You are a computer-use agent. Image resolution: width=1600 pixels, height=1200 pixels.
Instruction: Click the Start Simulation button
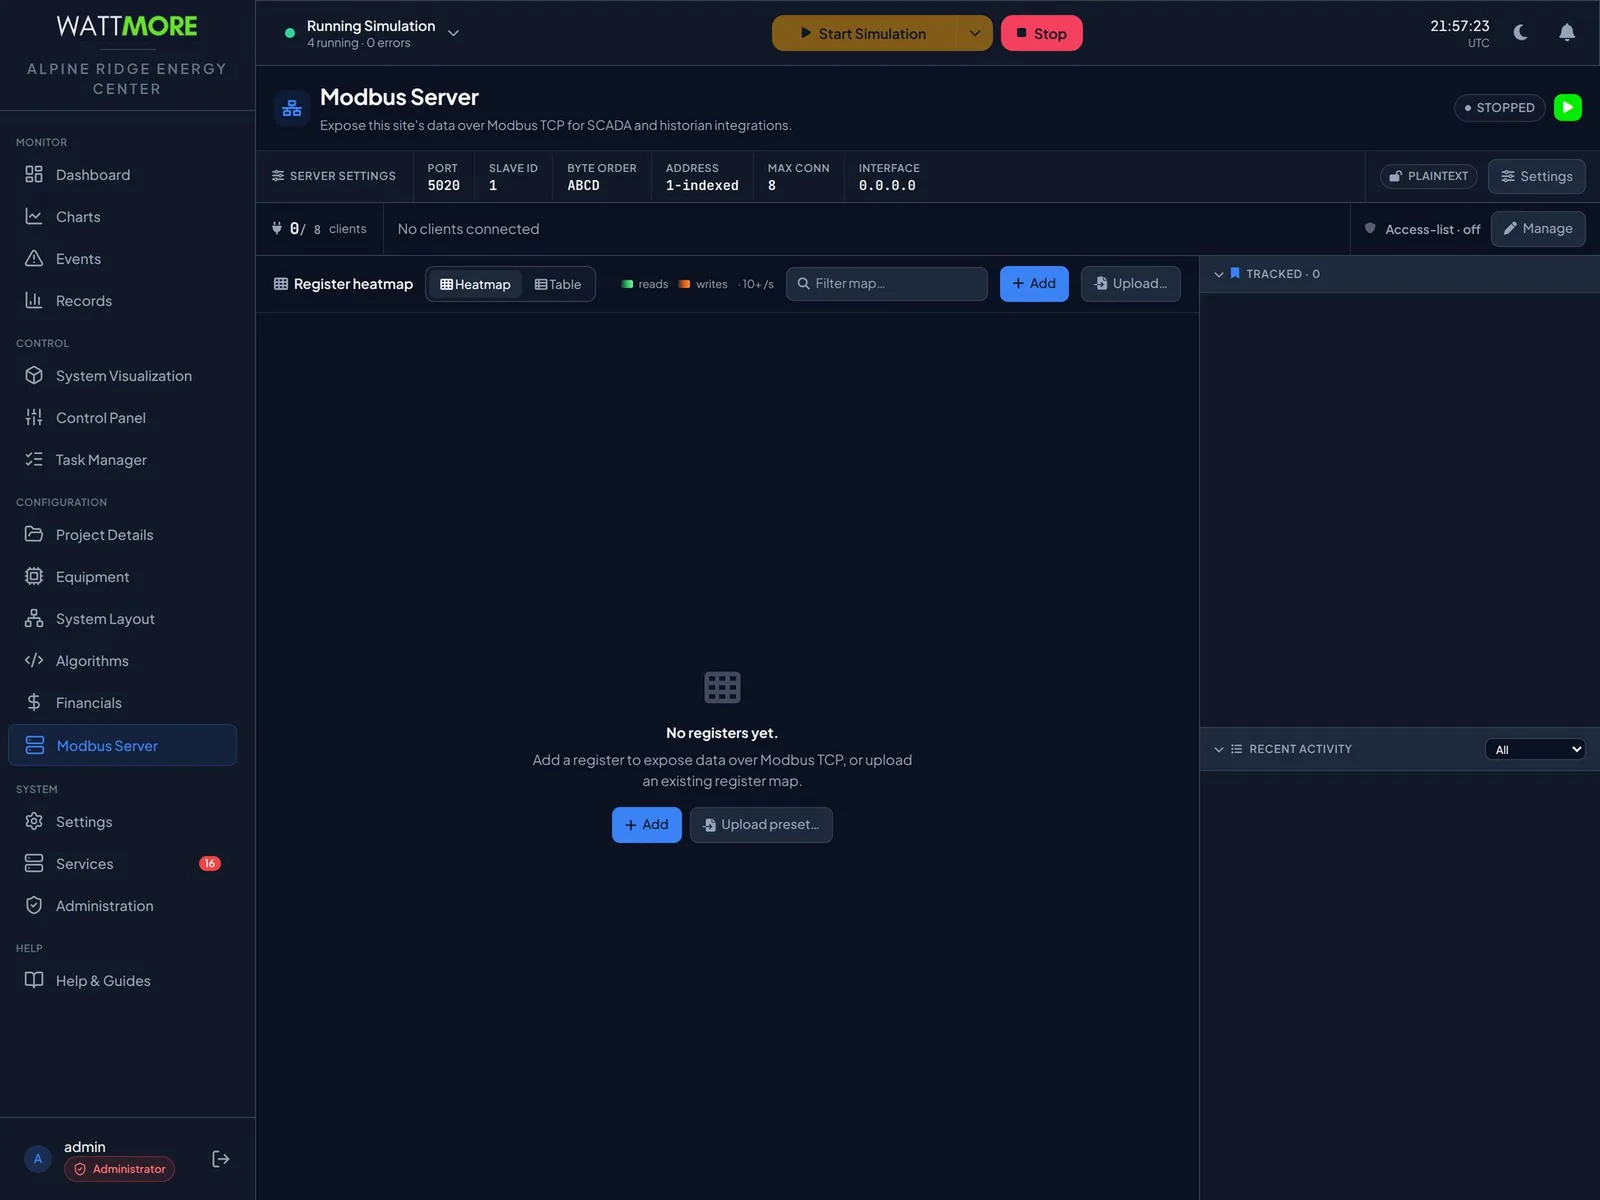(864, 33)
